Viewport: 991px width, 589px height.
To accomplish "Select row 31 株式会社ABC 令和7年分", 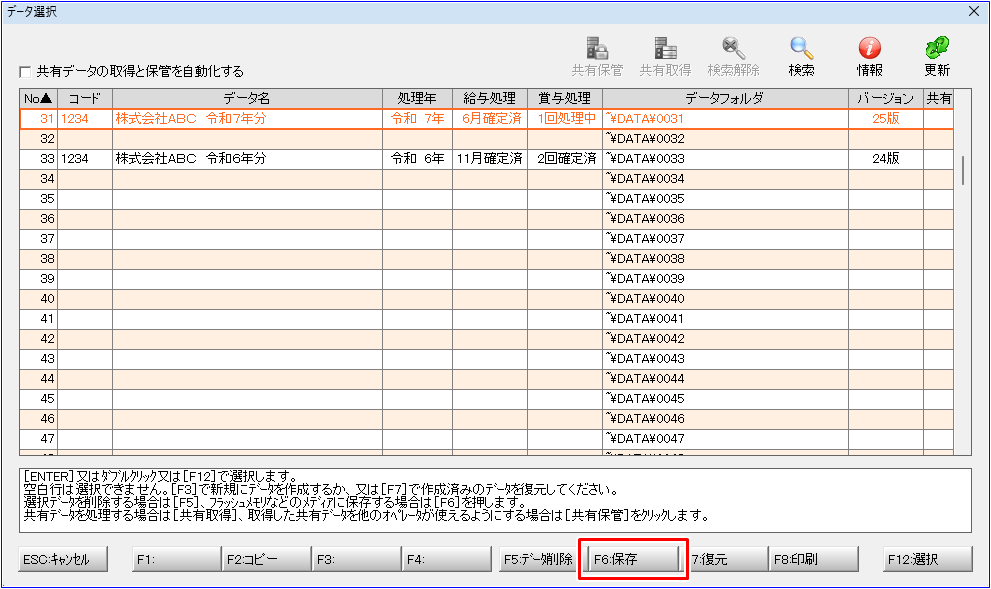I will [247, 118].
